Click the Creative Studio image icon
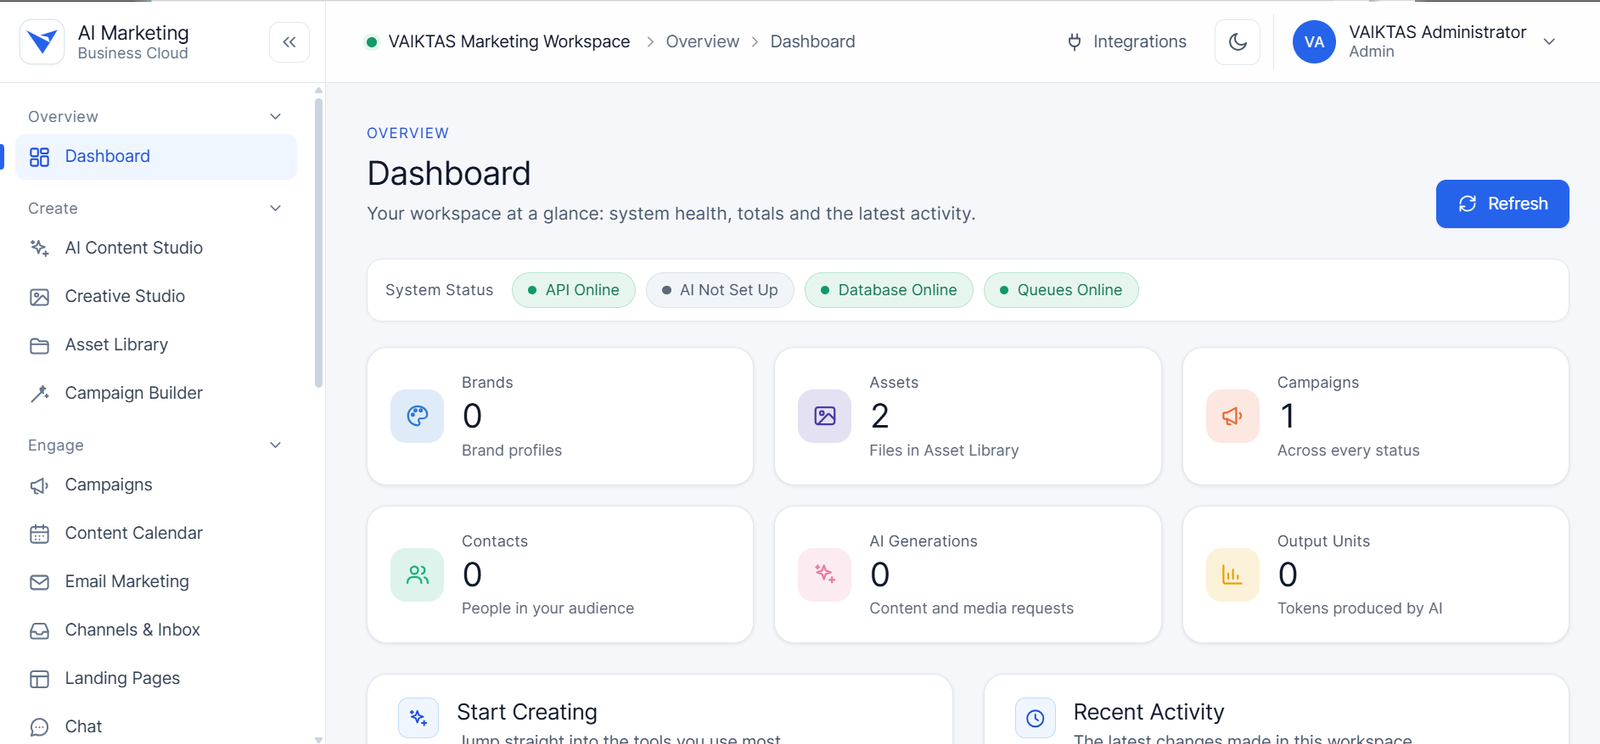Image resolution: width=1600 pixels, height=744 pixels. click(x=39, y=297)
